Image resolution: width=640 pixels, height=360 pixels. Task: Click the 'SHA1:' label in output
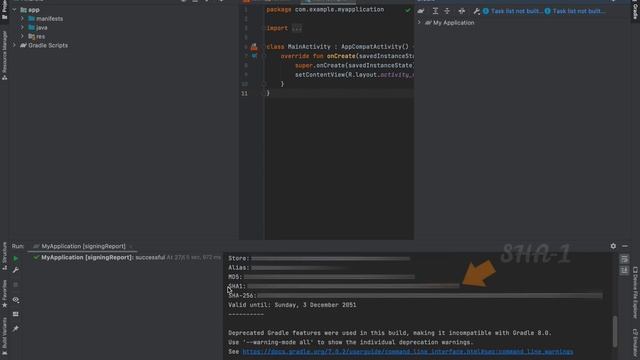237,286
